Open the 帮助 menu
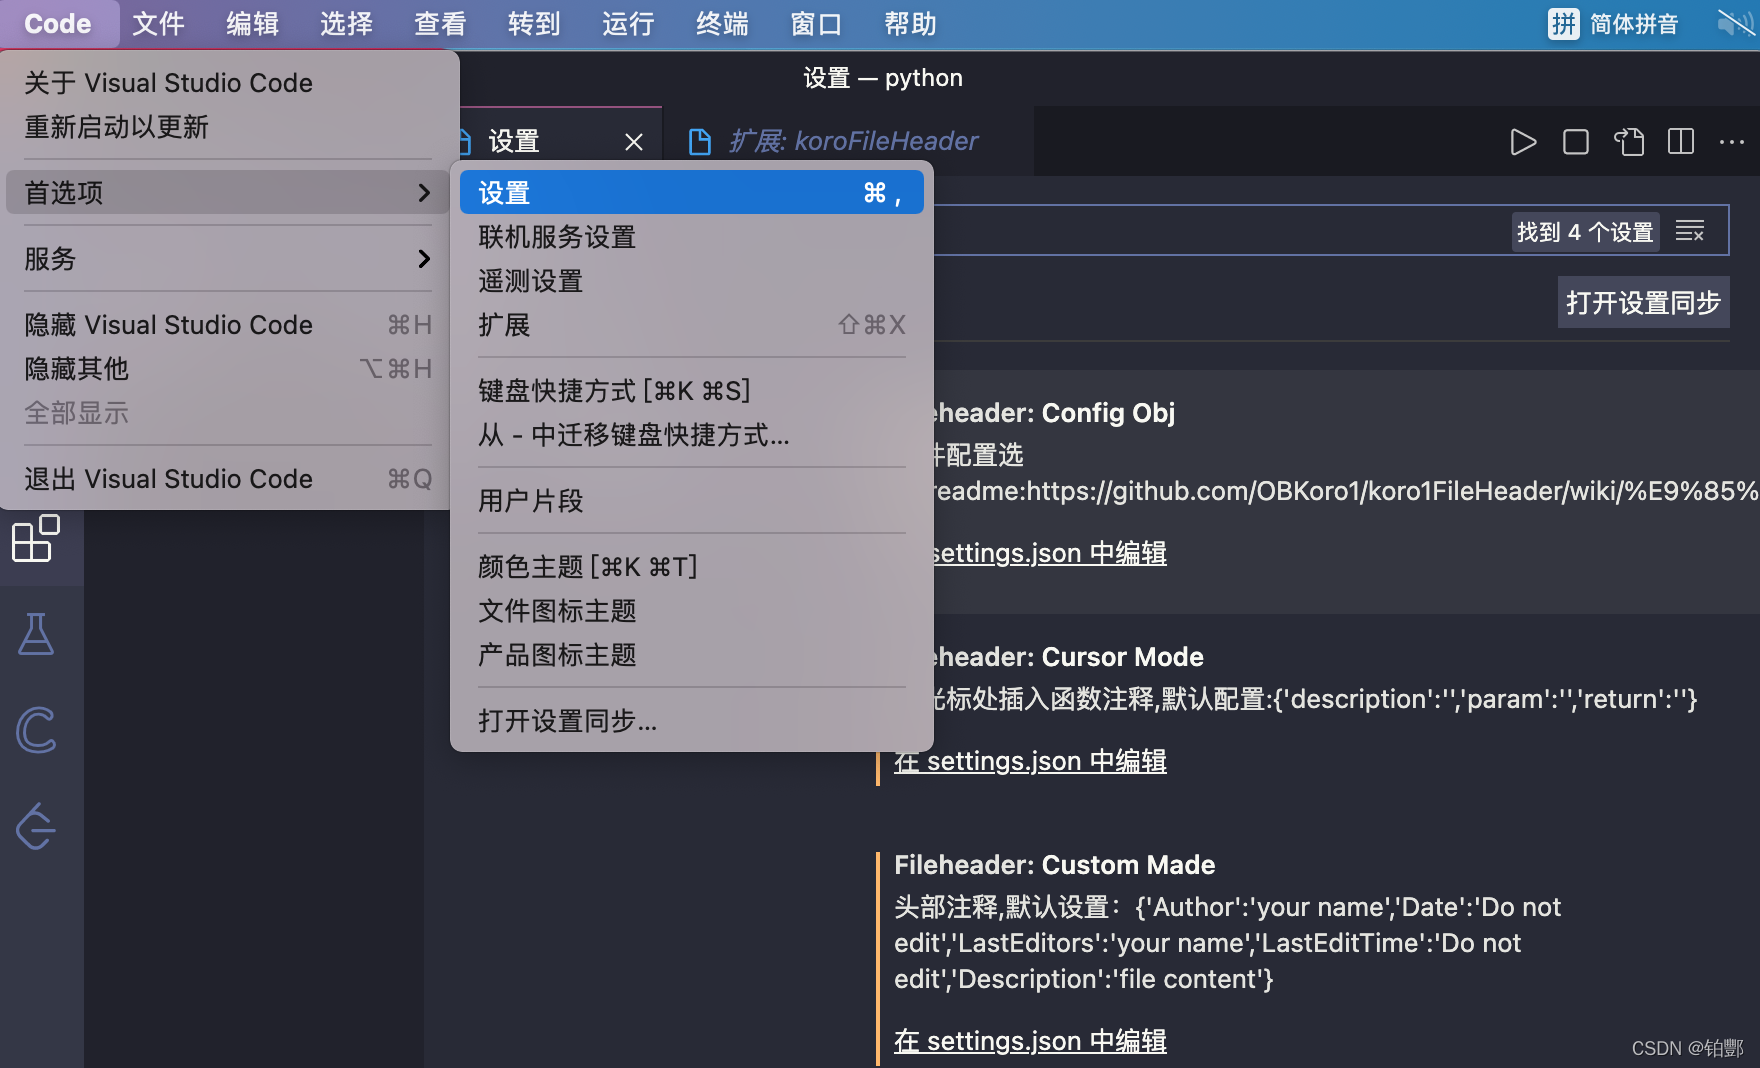 [x=910, y=23]
